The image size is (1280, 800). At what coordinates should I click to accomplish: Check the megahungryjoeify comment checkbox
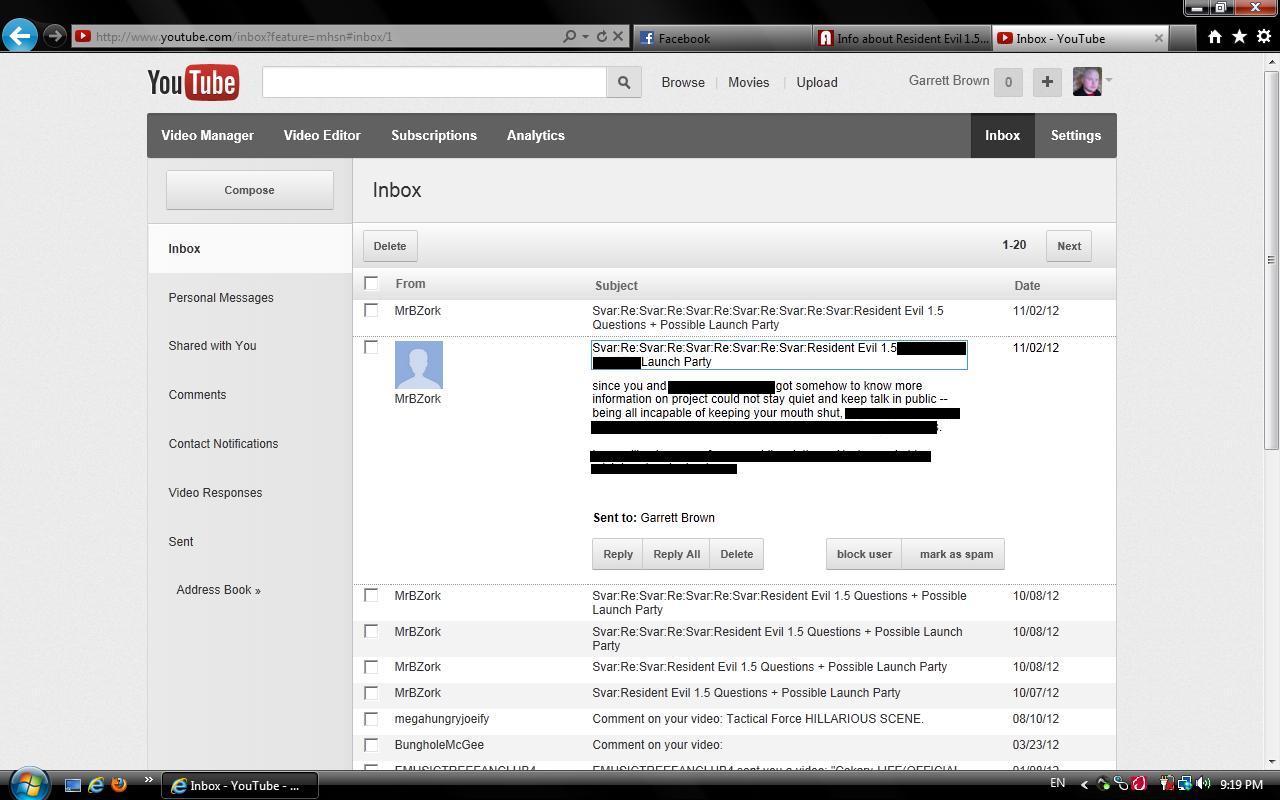coord(371,718)
